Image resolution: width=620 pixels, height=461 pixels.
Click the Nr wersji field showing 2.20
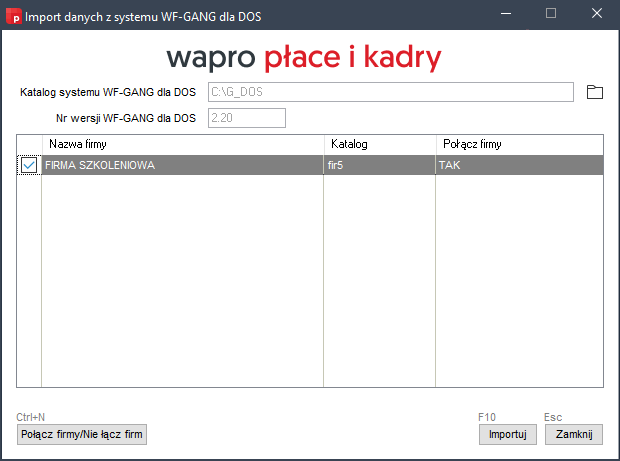(x=247, y=118)
